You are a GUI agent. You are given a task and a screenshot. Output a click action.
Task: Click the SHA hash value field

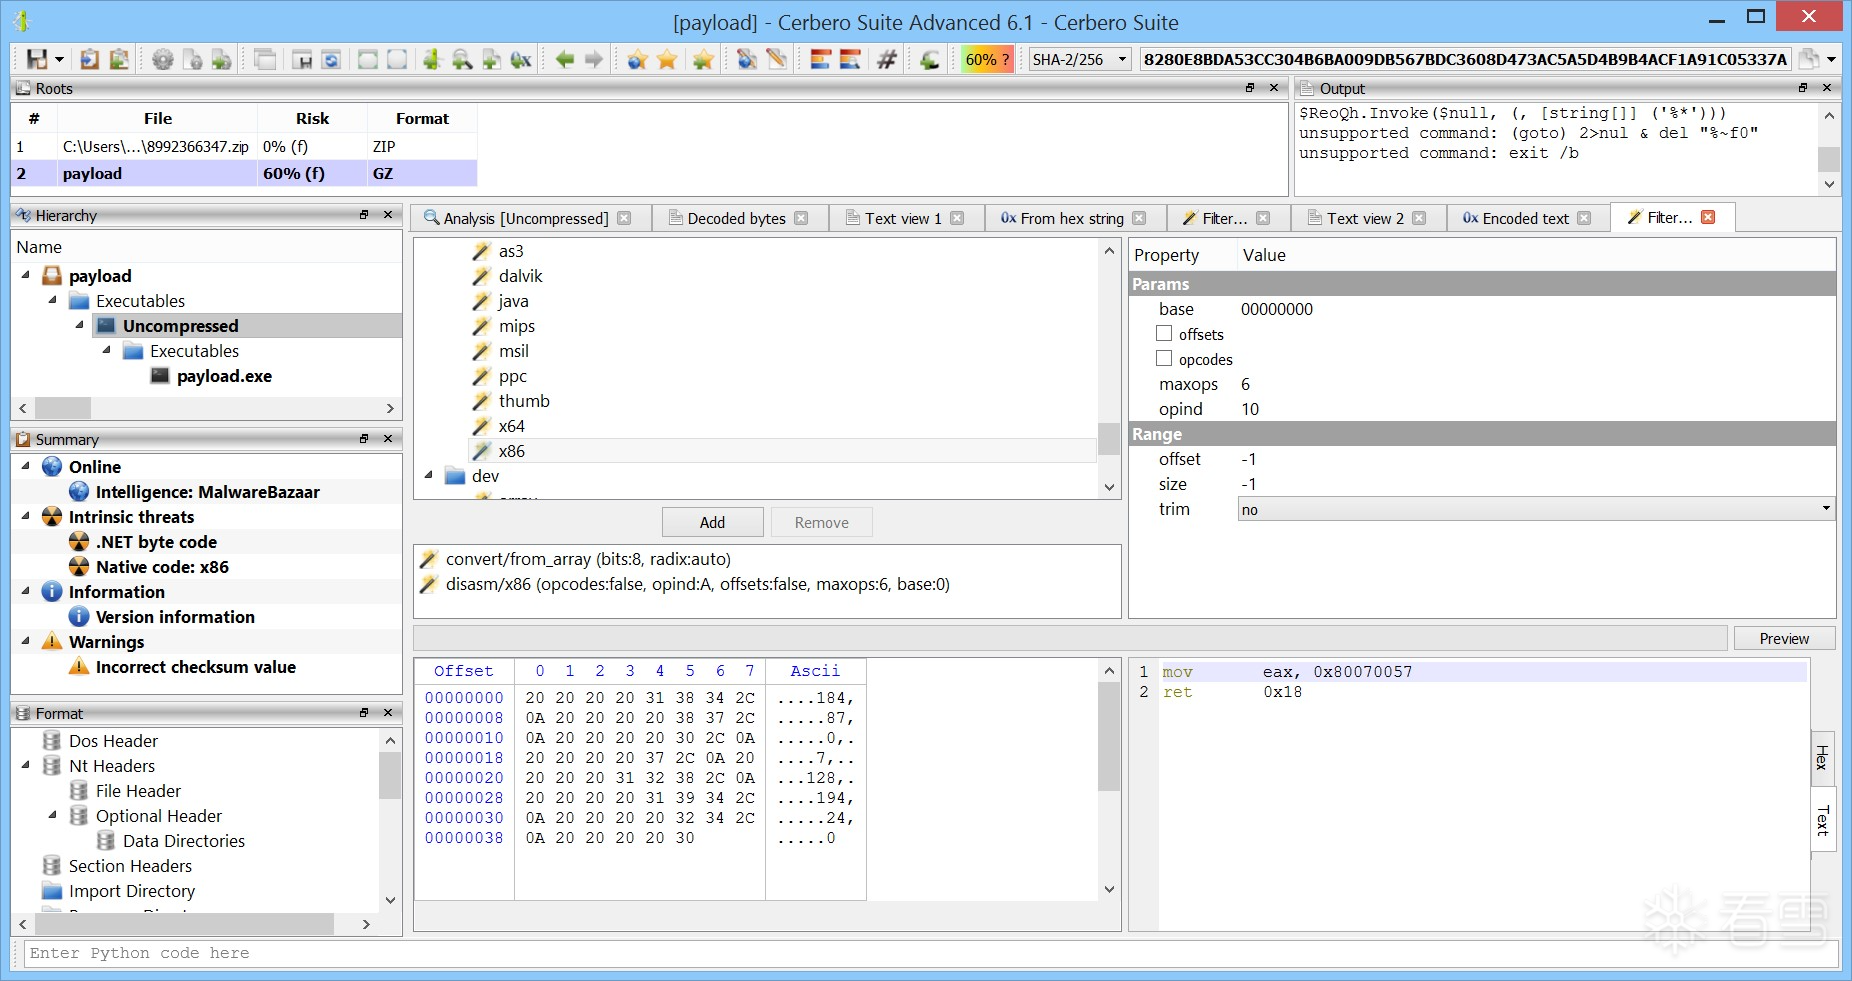(1465, 59)
